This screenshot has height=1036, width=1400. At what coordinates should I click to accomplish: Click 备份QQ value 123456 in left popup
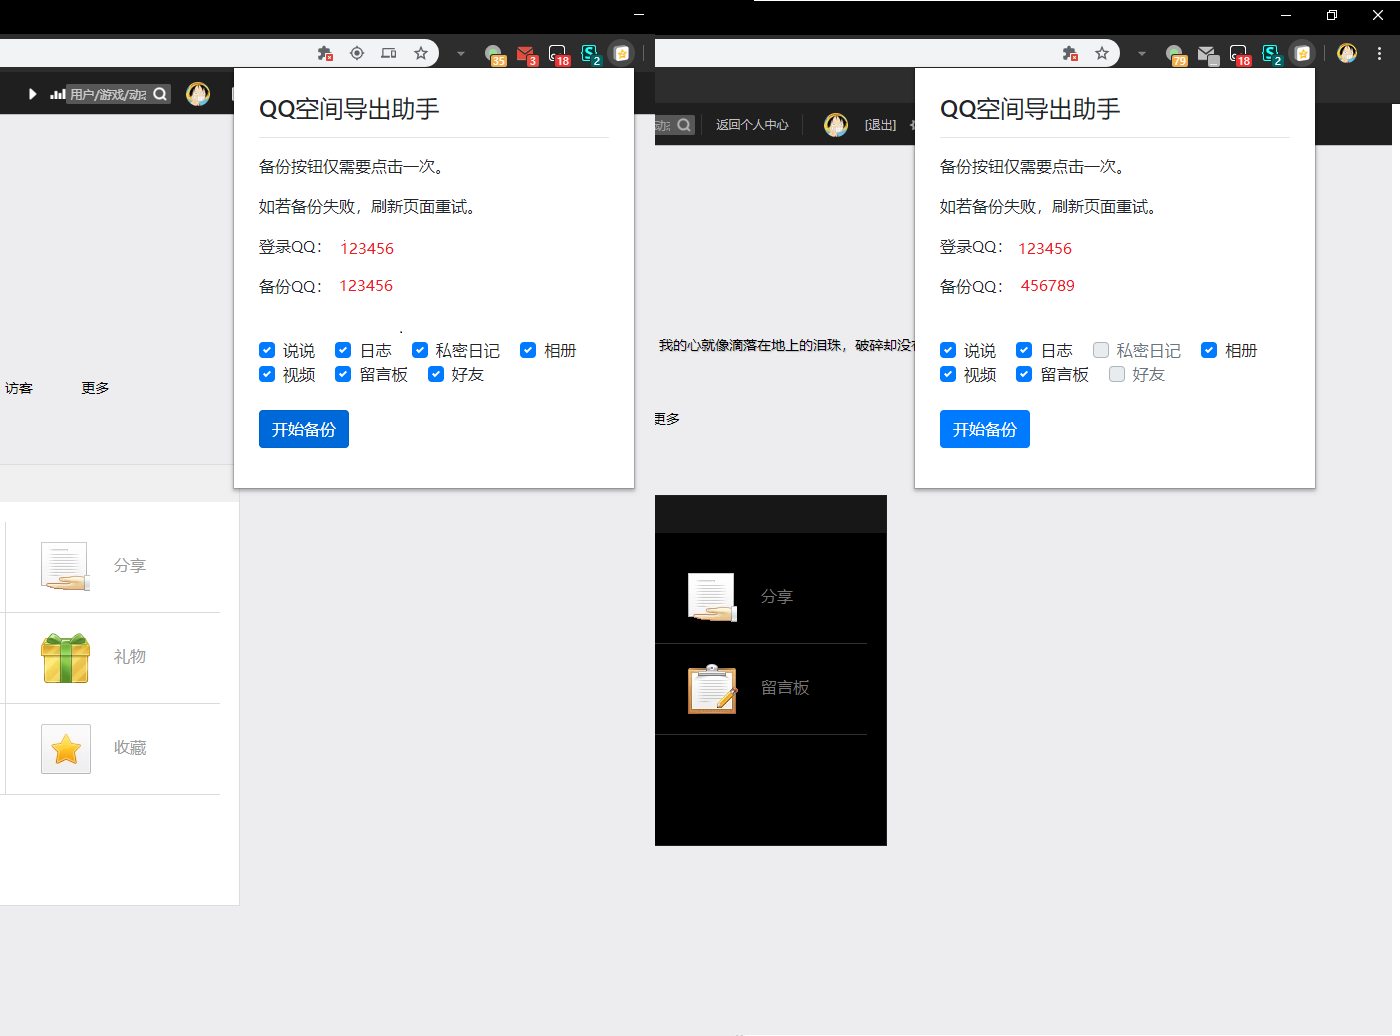point(366,286)
